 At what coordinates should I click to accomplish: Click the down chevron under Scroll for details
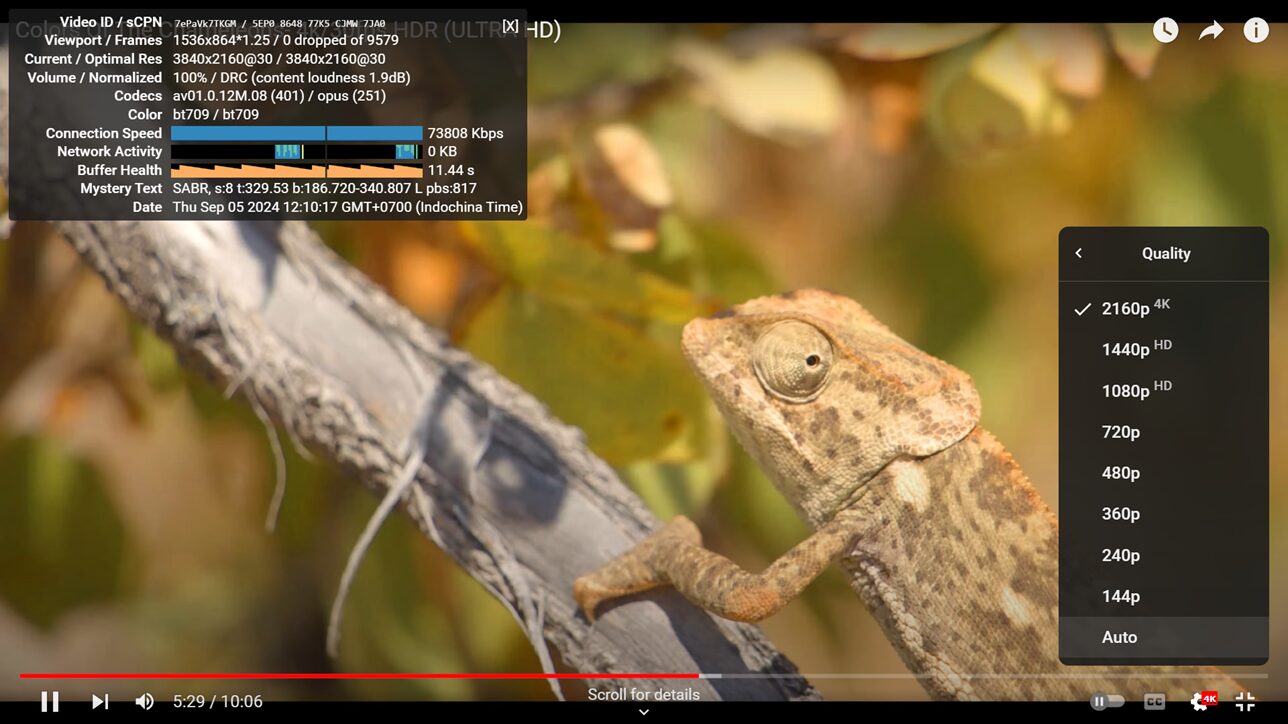click(x=644, y=712)
